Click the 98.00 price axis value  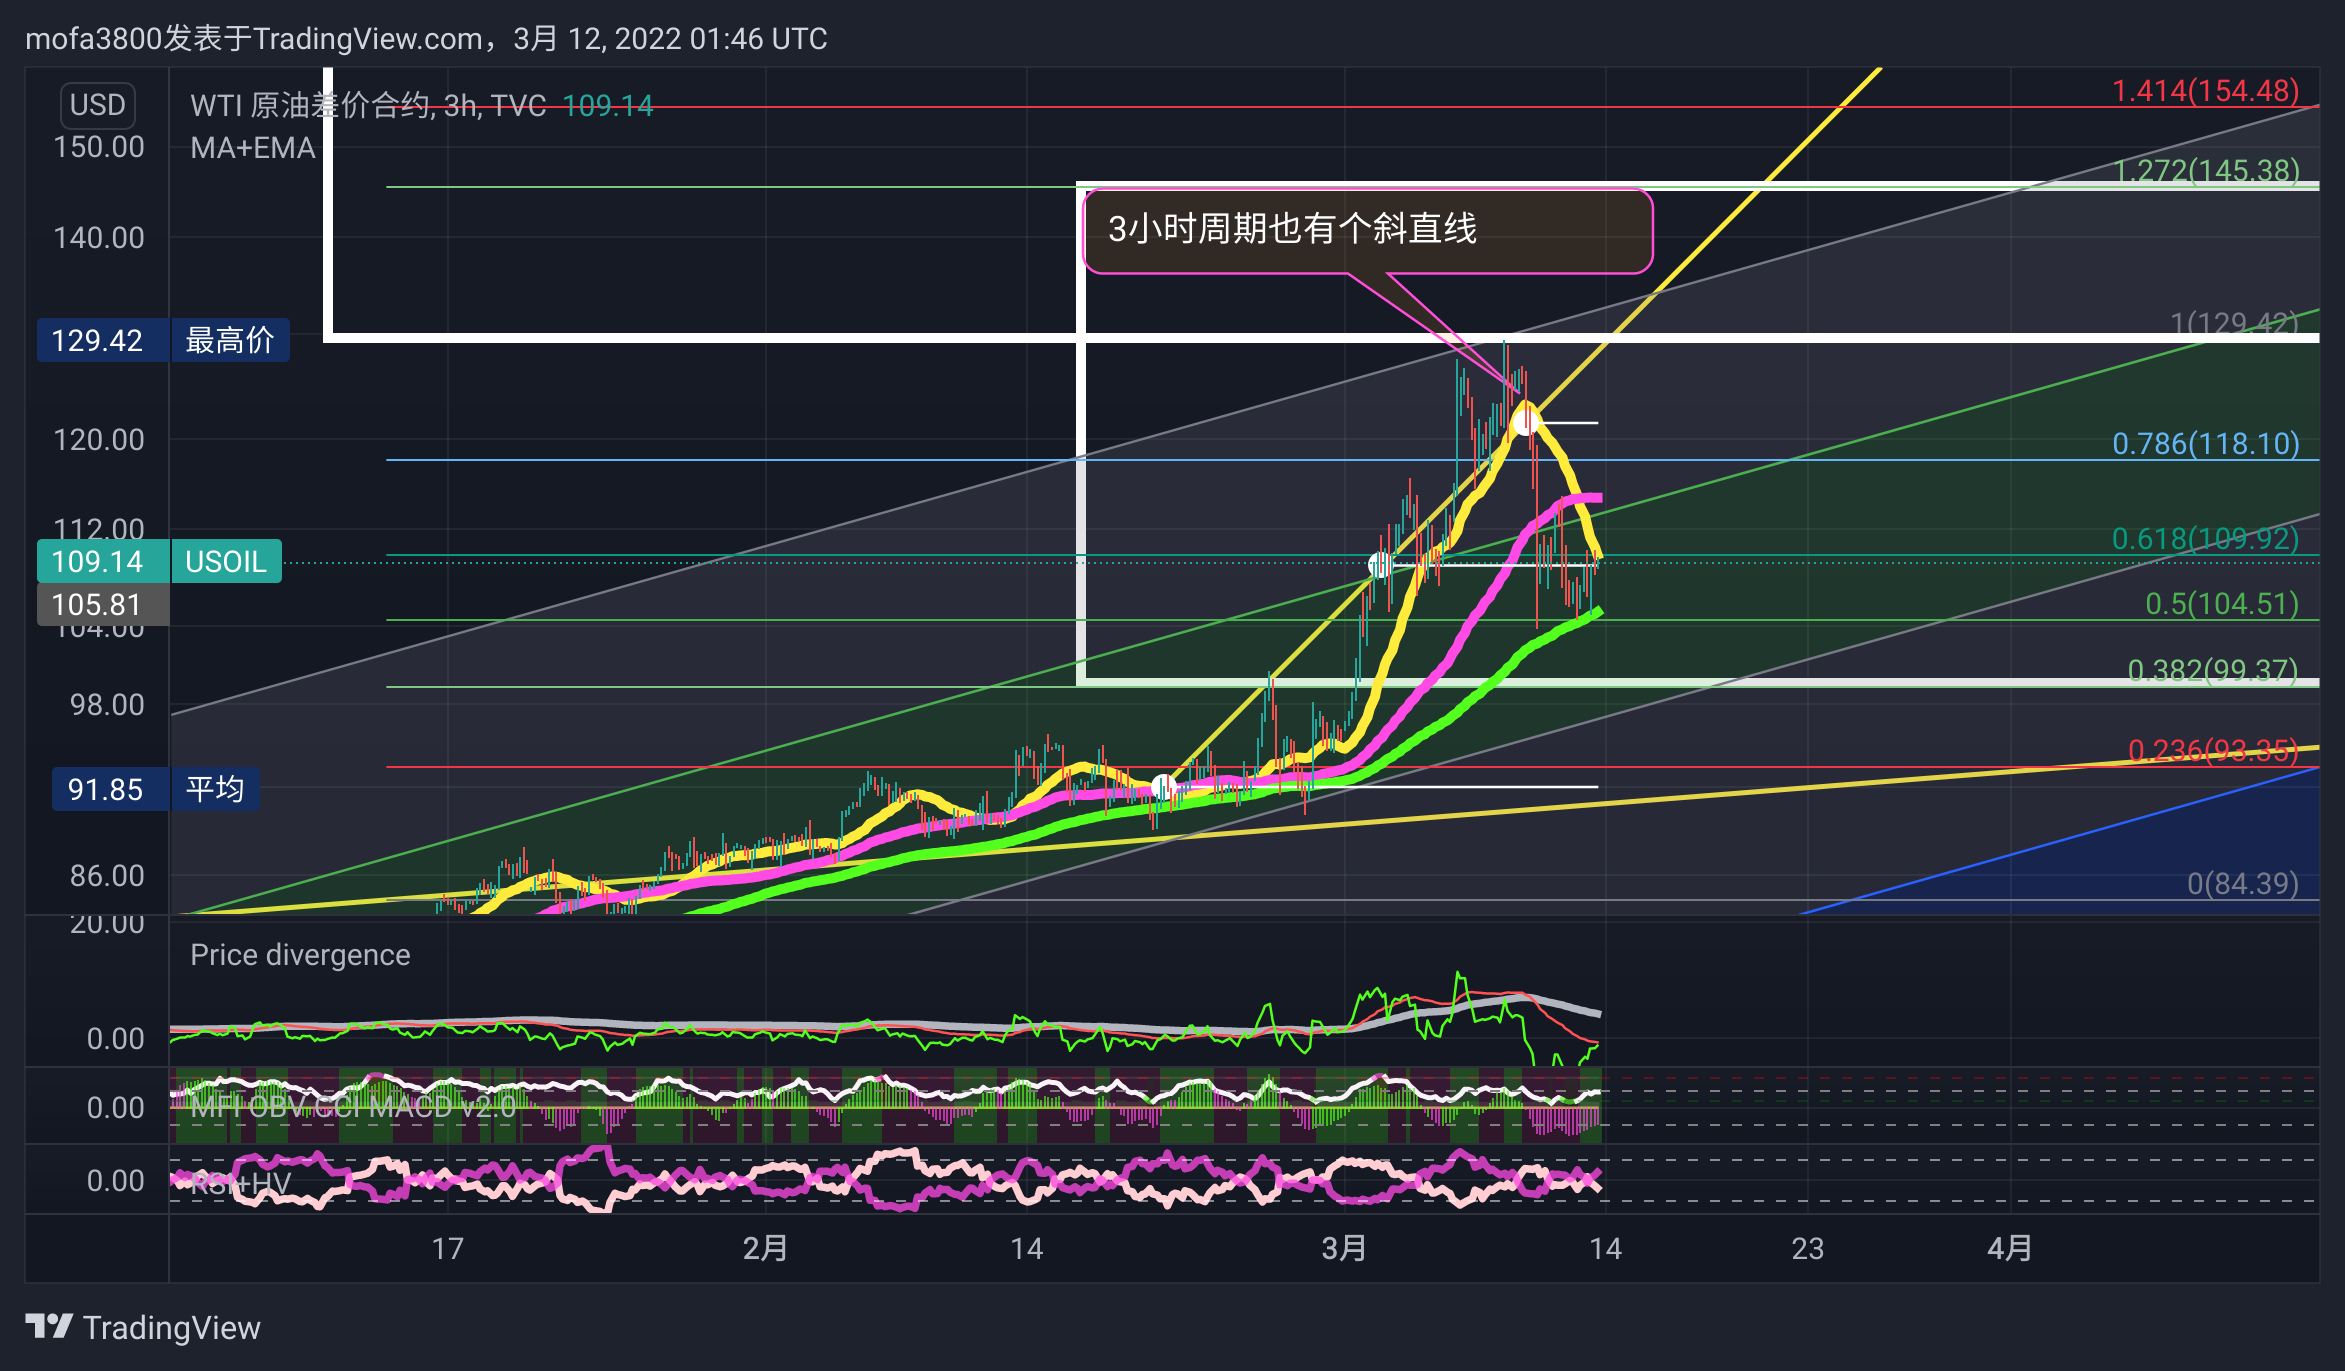[107, 705]
